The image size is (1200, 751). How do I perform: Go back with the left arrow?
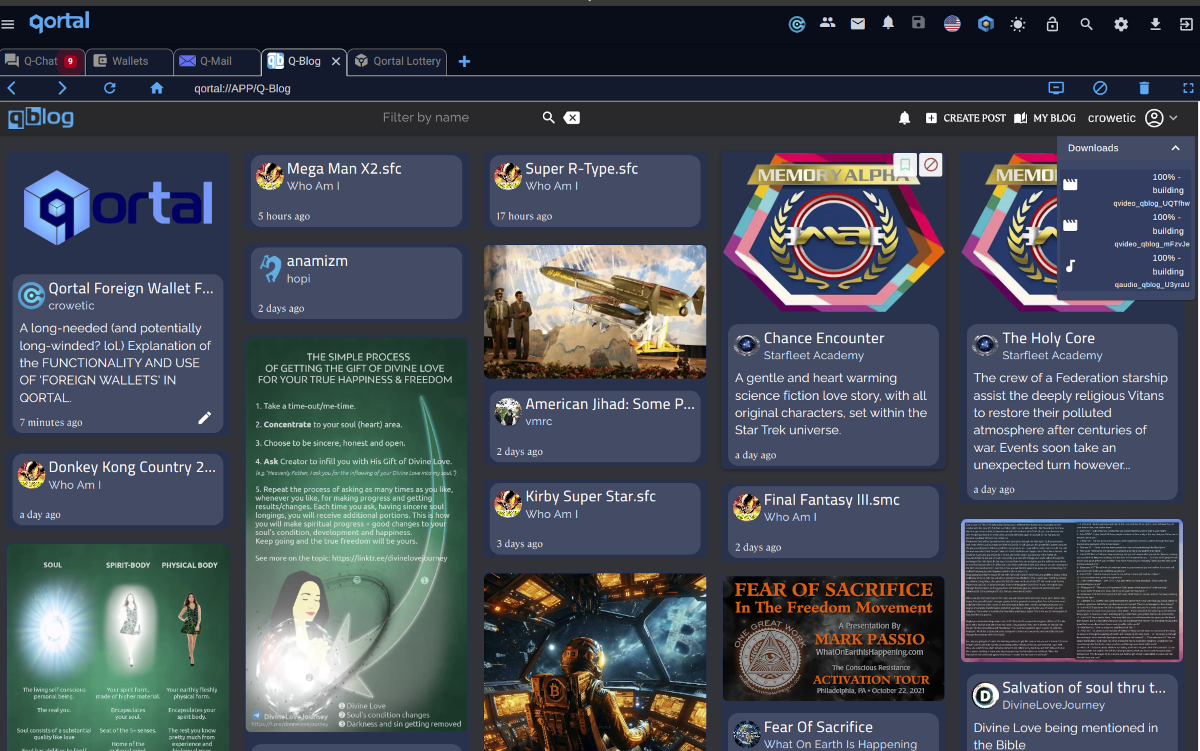12,88
